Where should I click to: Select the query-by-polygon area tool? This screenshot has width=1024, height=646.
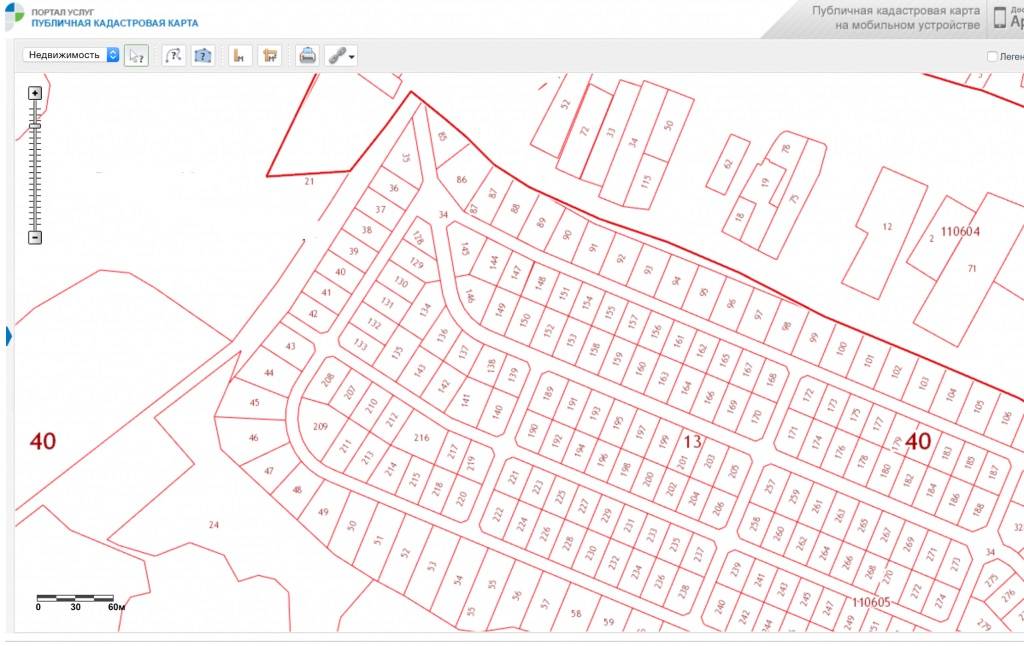coord(203,56)
